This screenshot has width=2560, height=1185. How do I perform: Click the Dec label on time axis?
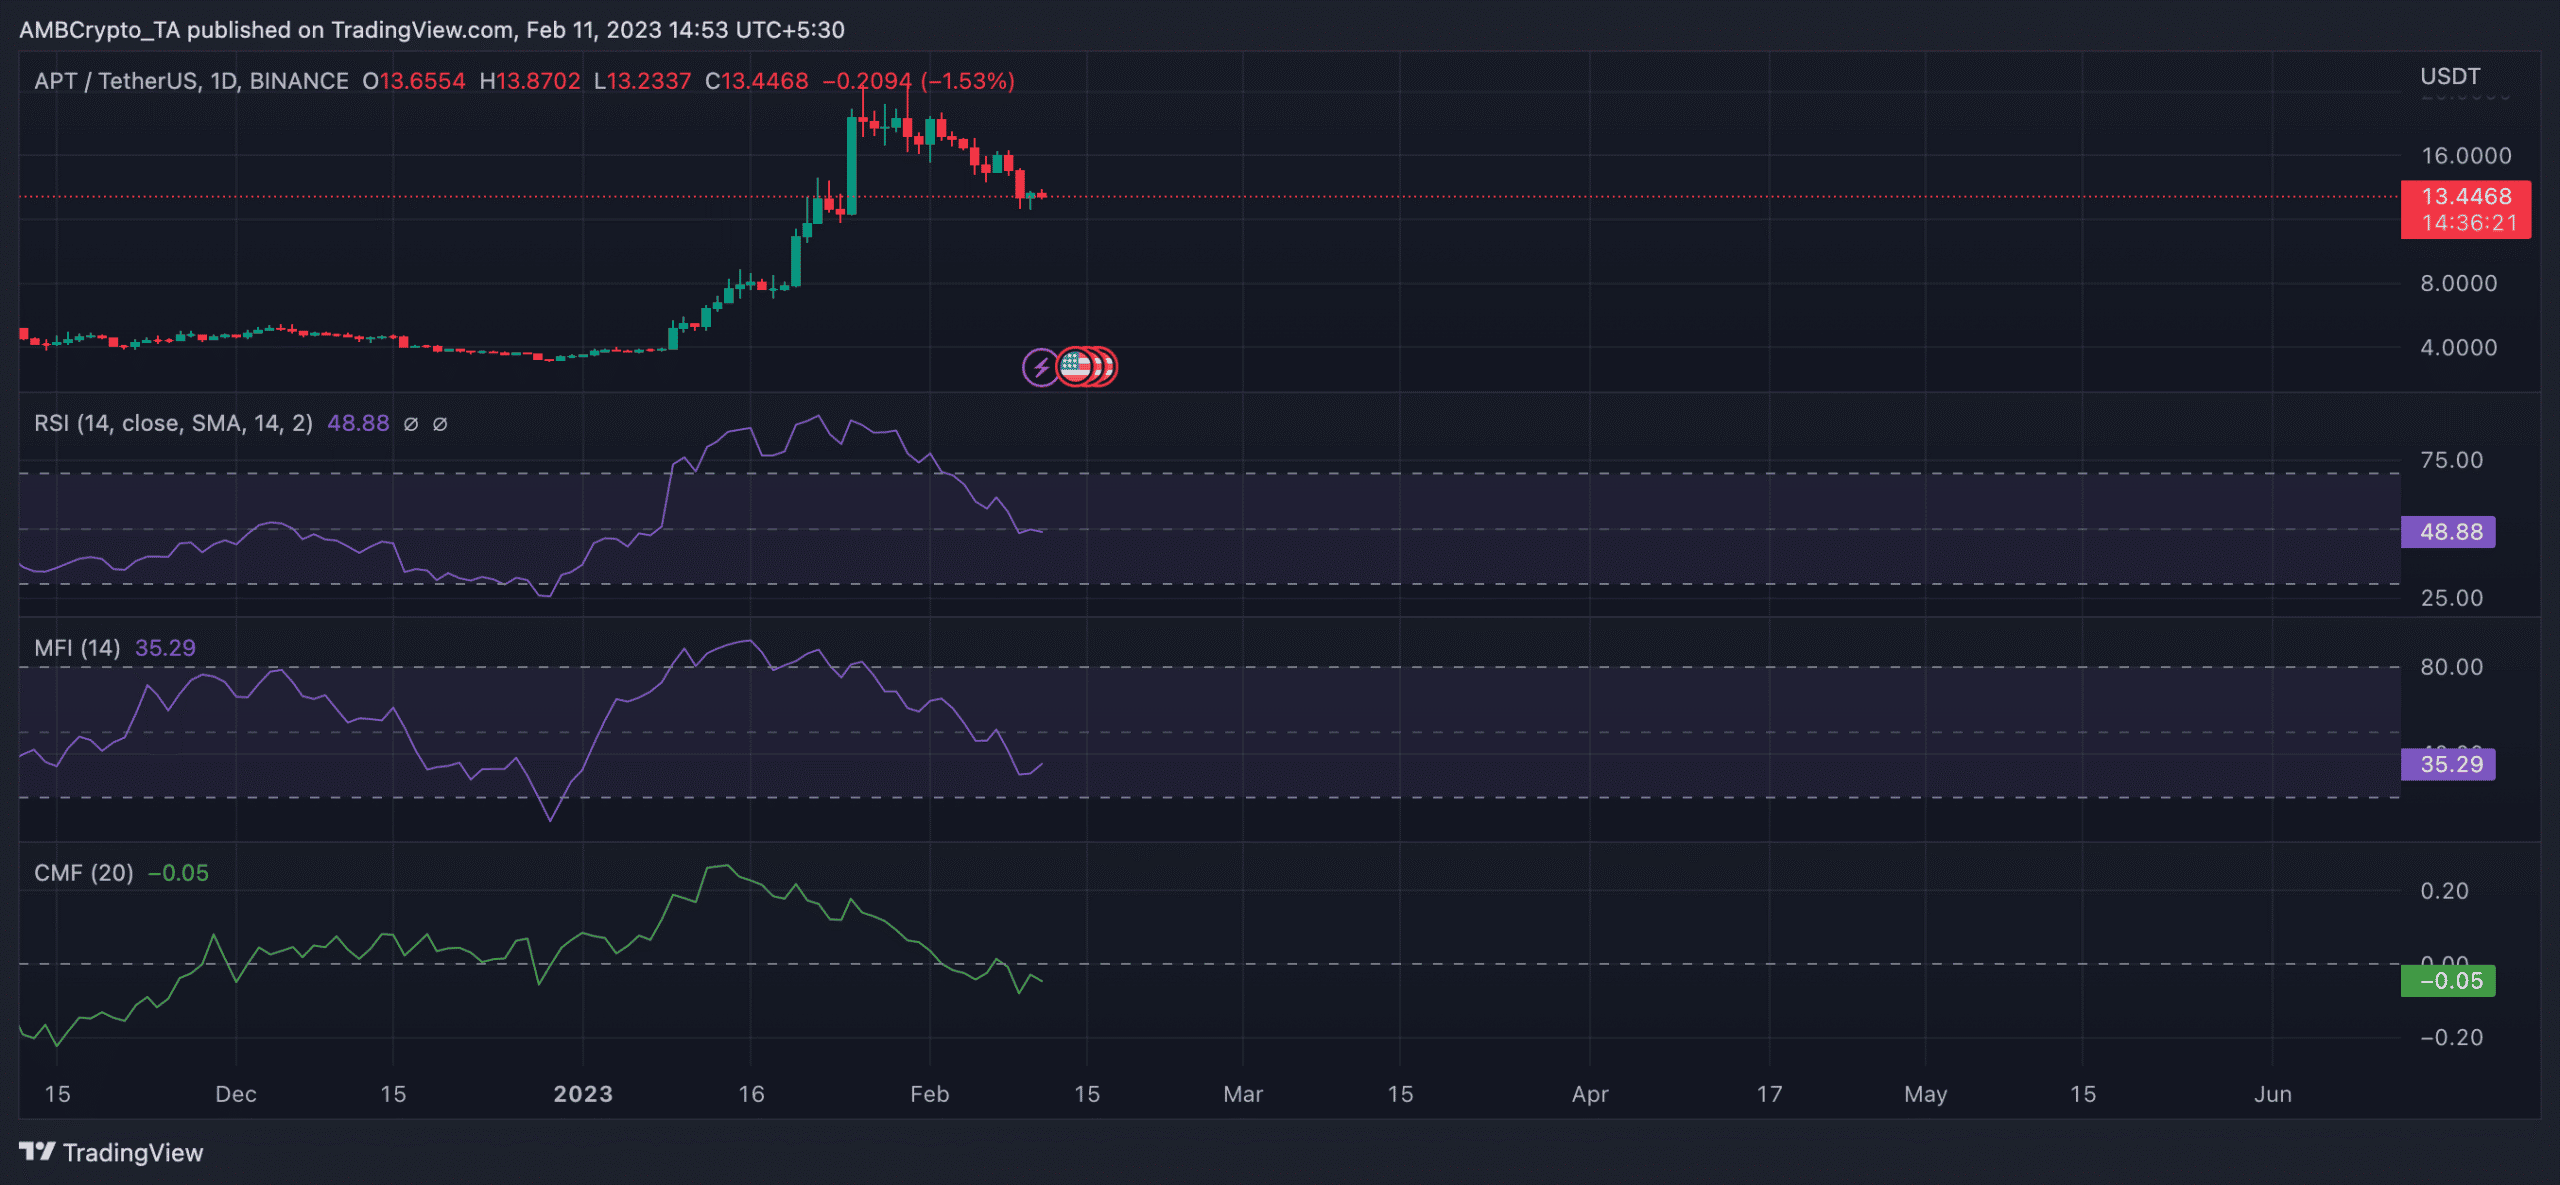click(236, 1094)
